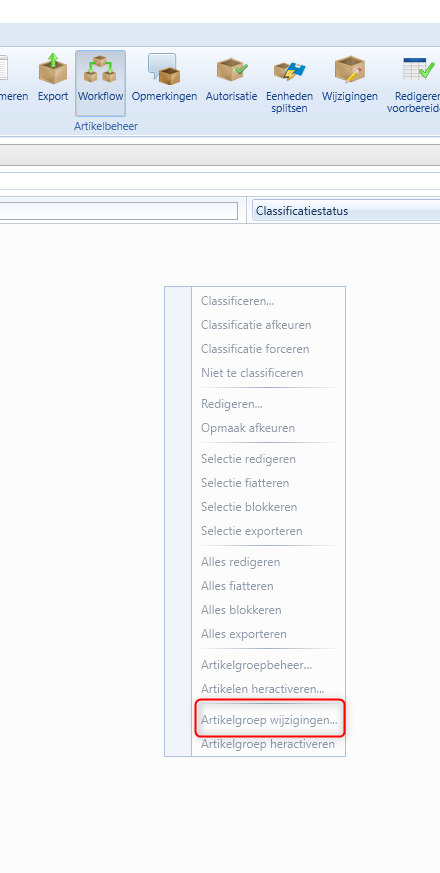The height and width of the screenshot is (873, 440).
Task: Open Opmerkingen comments icon
Action: click(x=164, y=70)
